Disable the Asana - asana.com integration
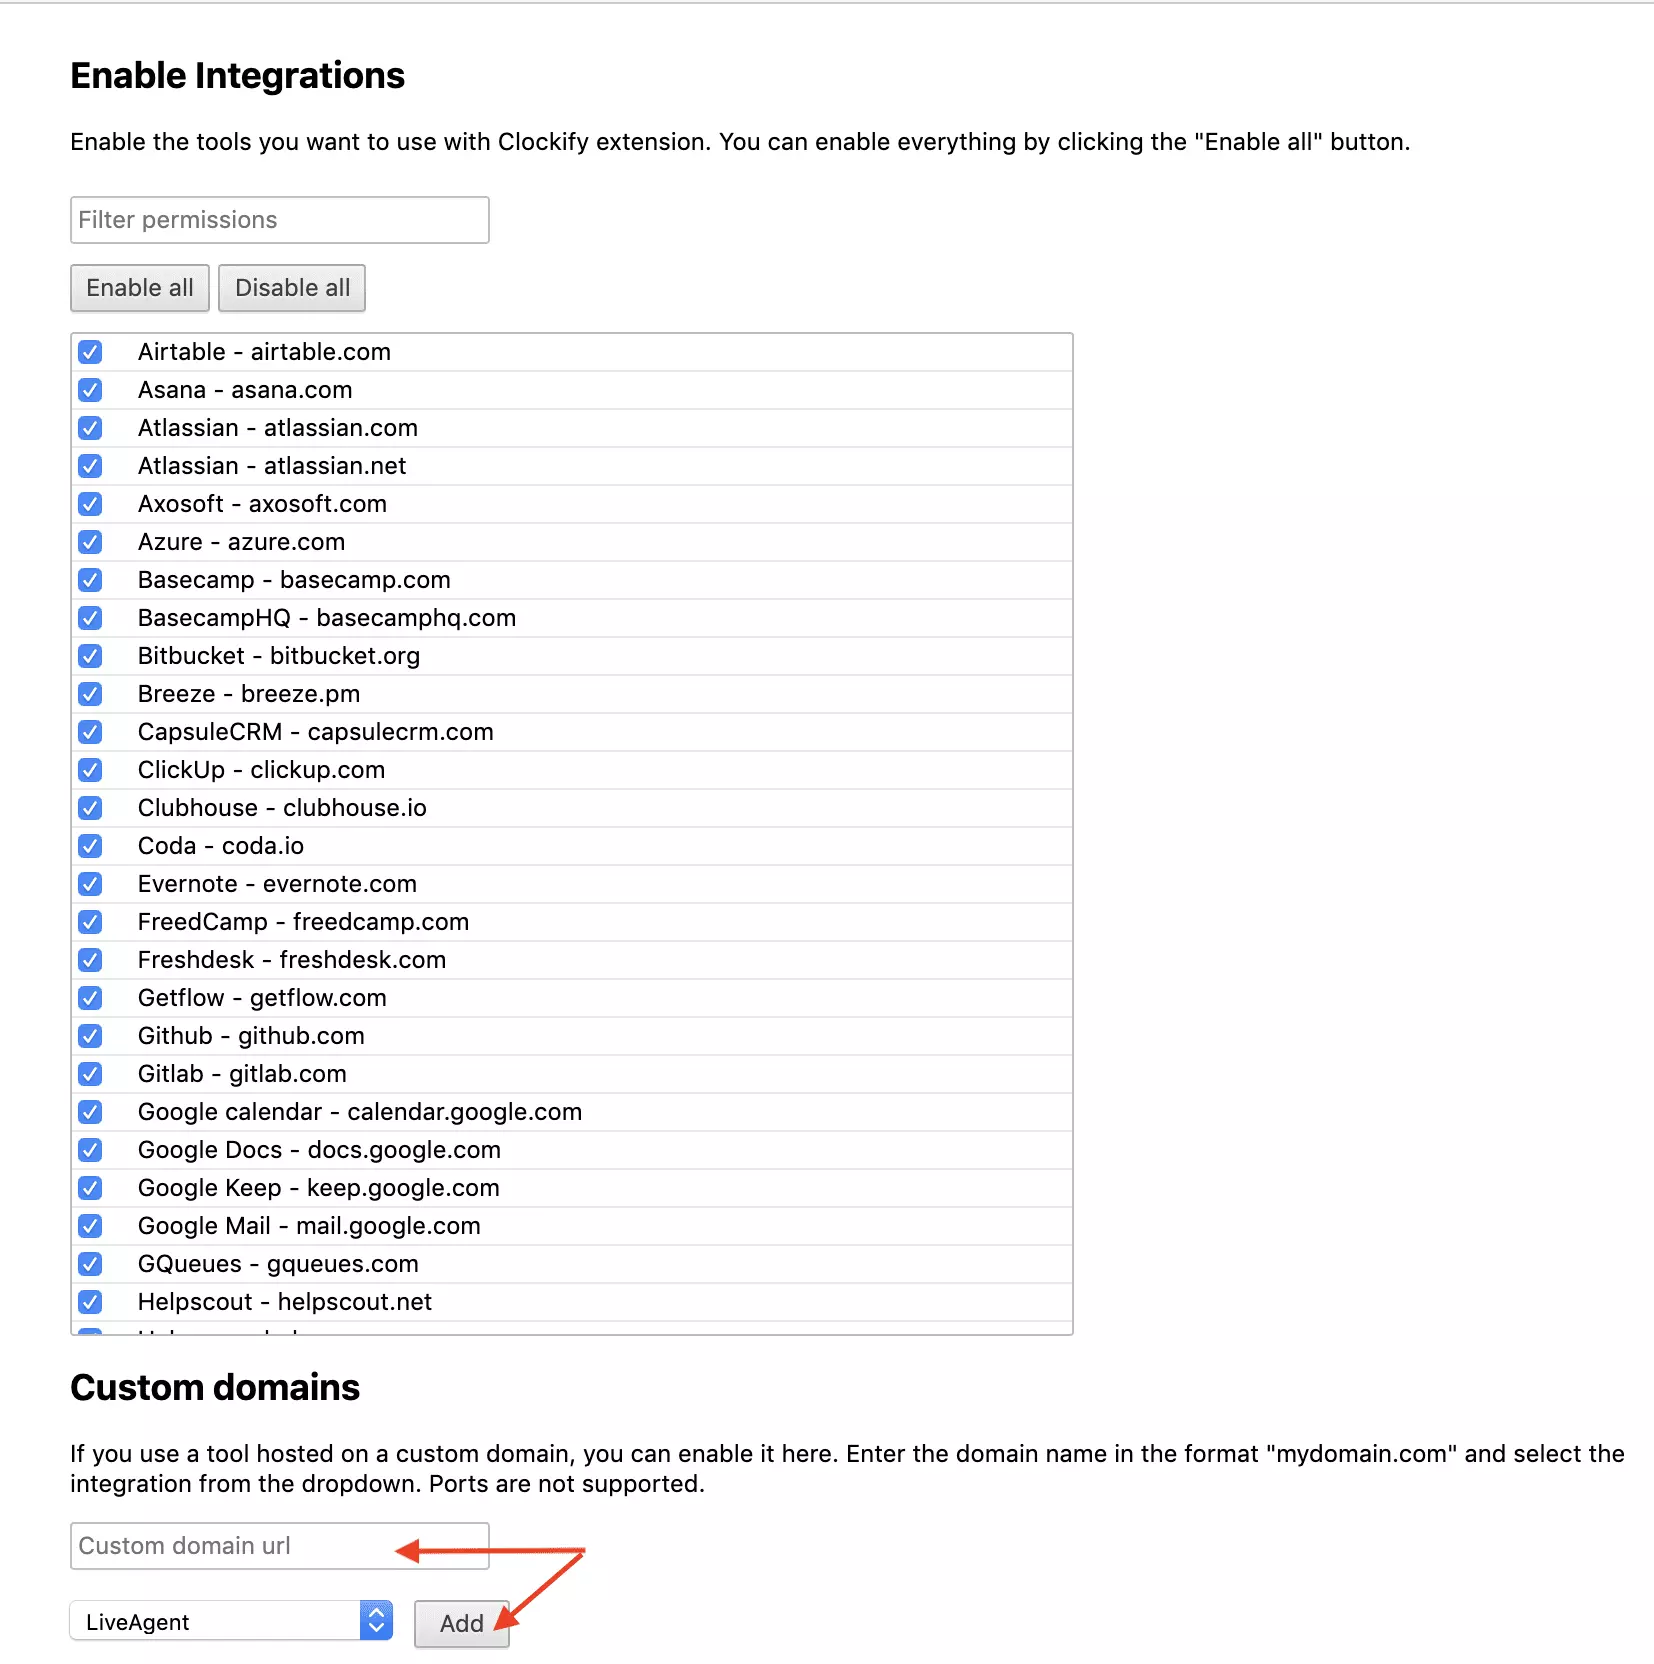The height and width of the screenshot is (1664, 1654). point(90,390)
